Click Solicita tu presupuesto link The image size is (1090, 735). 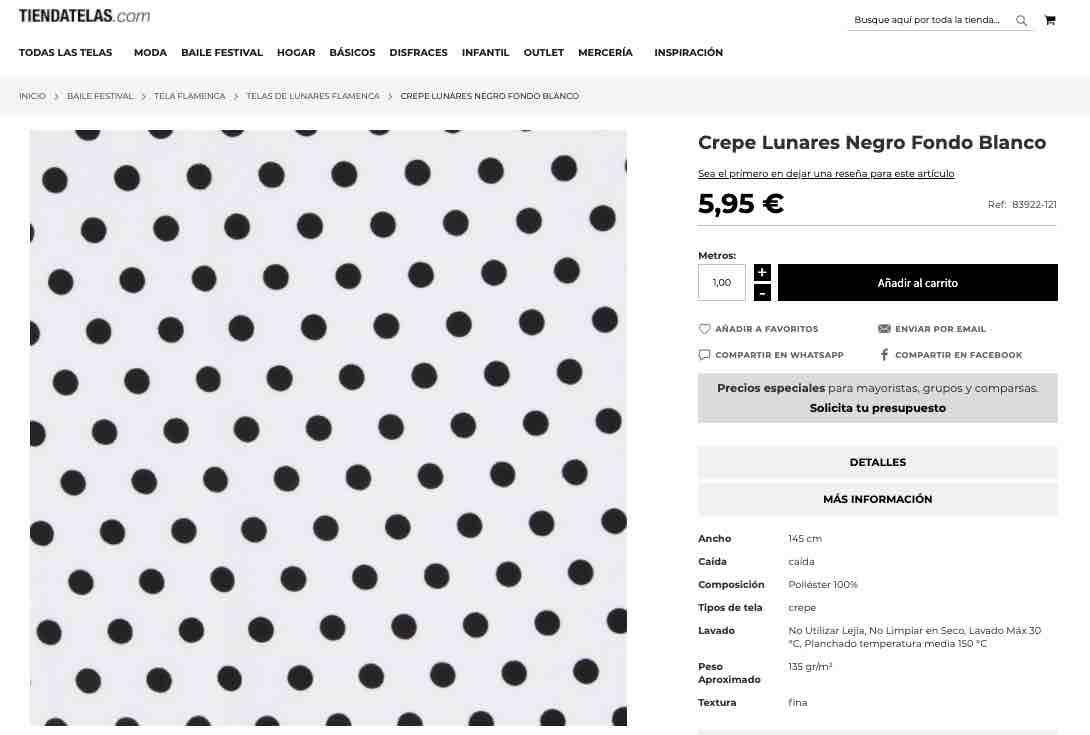pos(877,408)
